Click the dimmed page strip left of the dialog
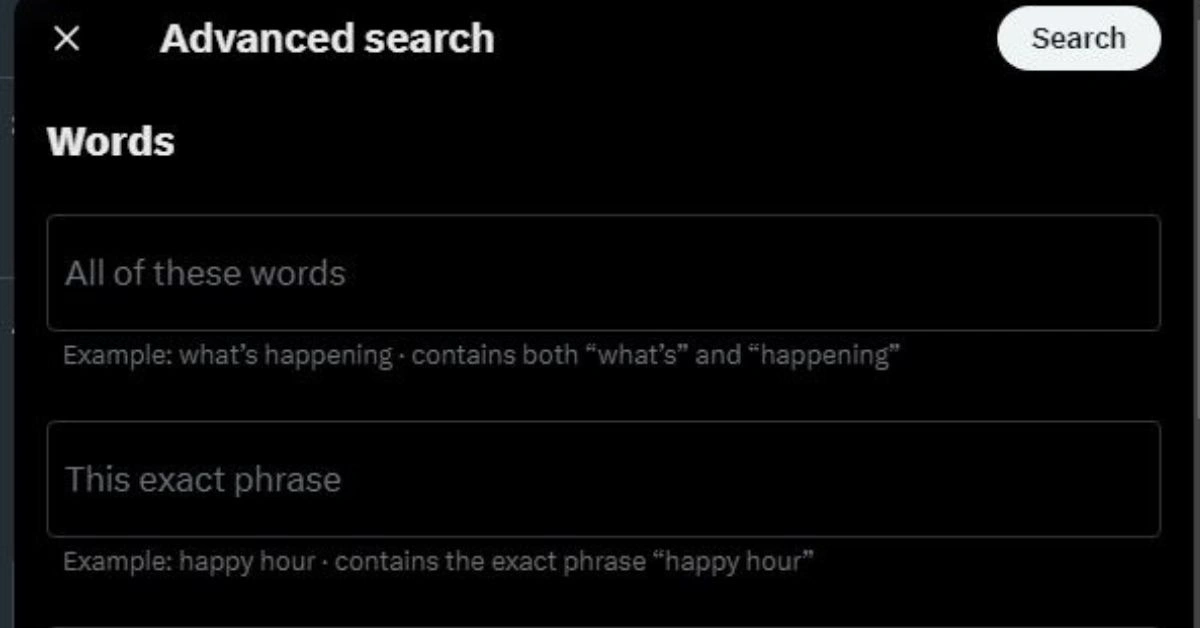This screenshot has height=628, width=1200. point(5,300)
